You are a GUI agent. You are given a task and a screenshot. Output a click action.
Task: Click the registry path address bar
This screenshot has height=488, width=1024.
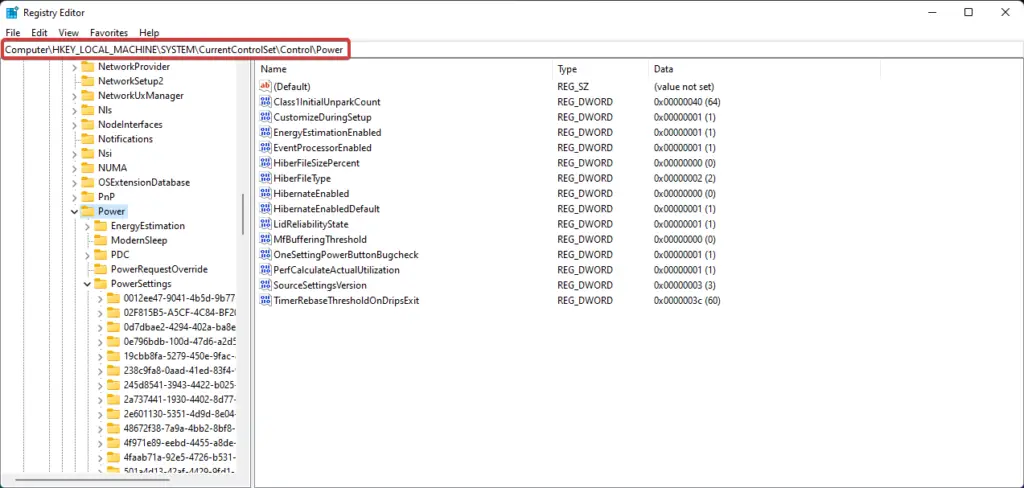512,50
